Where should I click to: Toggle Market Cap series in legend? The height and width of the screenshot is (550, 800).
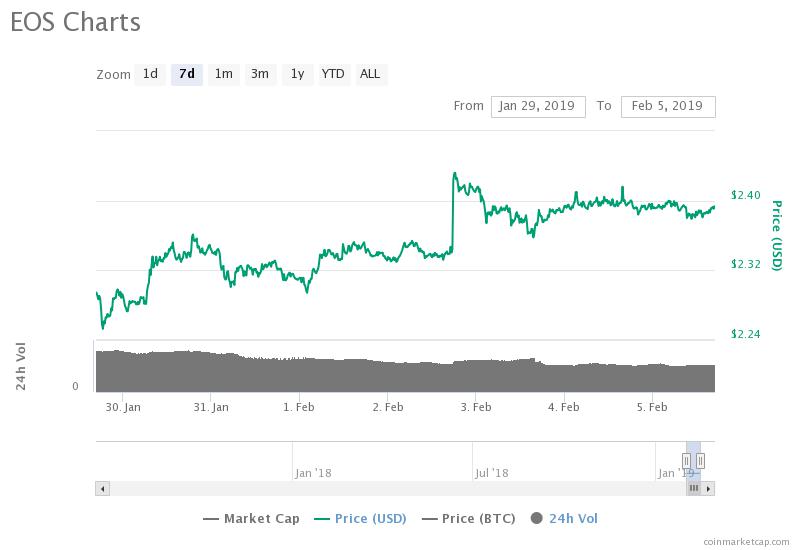pyautogui.click(x=252, y=518)
